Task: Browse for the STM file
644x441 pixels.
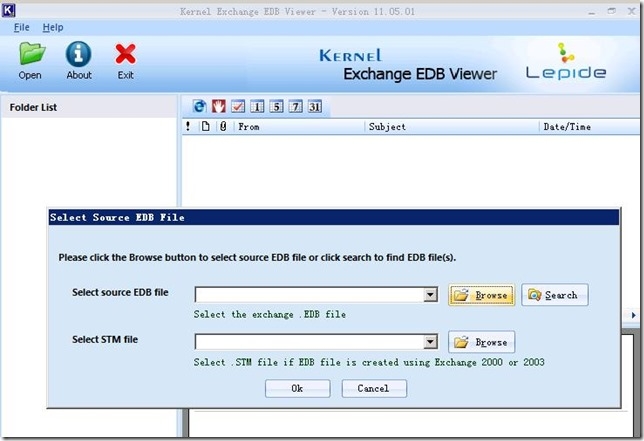Action: point(481,342)
